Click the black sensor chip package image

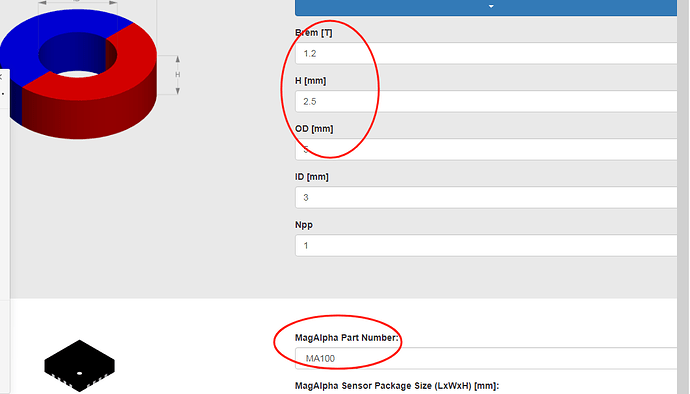80,366
